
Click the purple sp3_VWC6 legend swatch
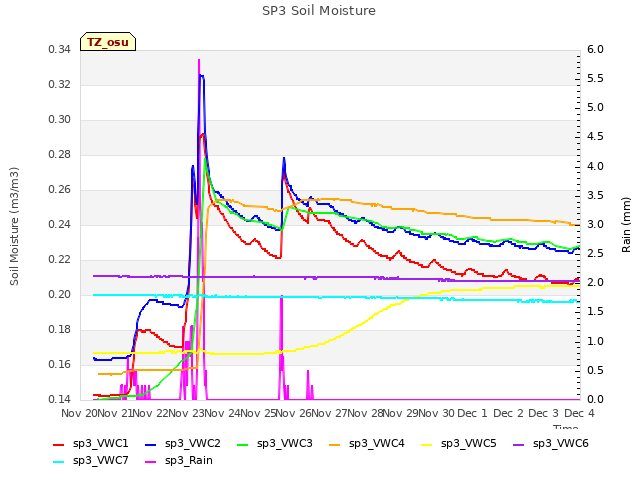tap(519, 445)
